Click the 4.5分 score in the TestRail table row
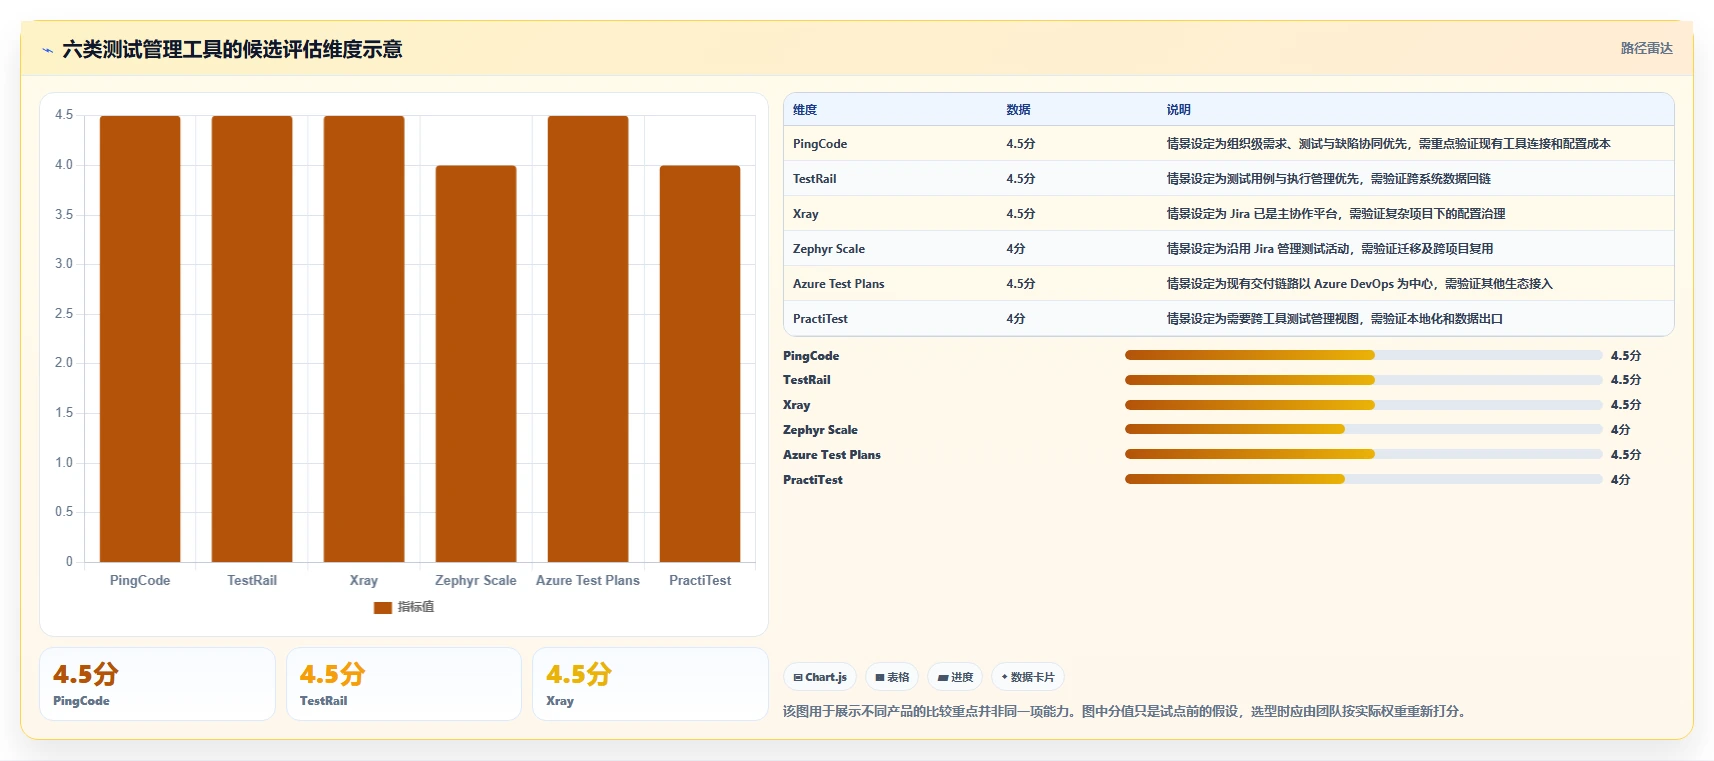The height and width of the screenshot is (761, 1714). [1021, 179]
